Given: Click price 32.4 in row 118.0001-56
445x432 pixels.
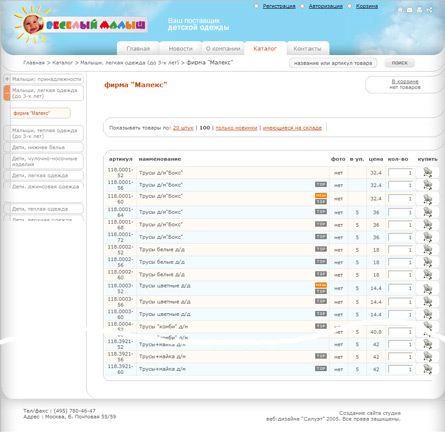Looking at the screenshot, I should 376,185.
